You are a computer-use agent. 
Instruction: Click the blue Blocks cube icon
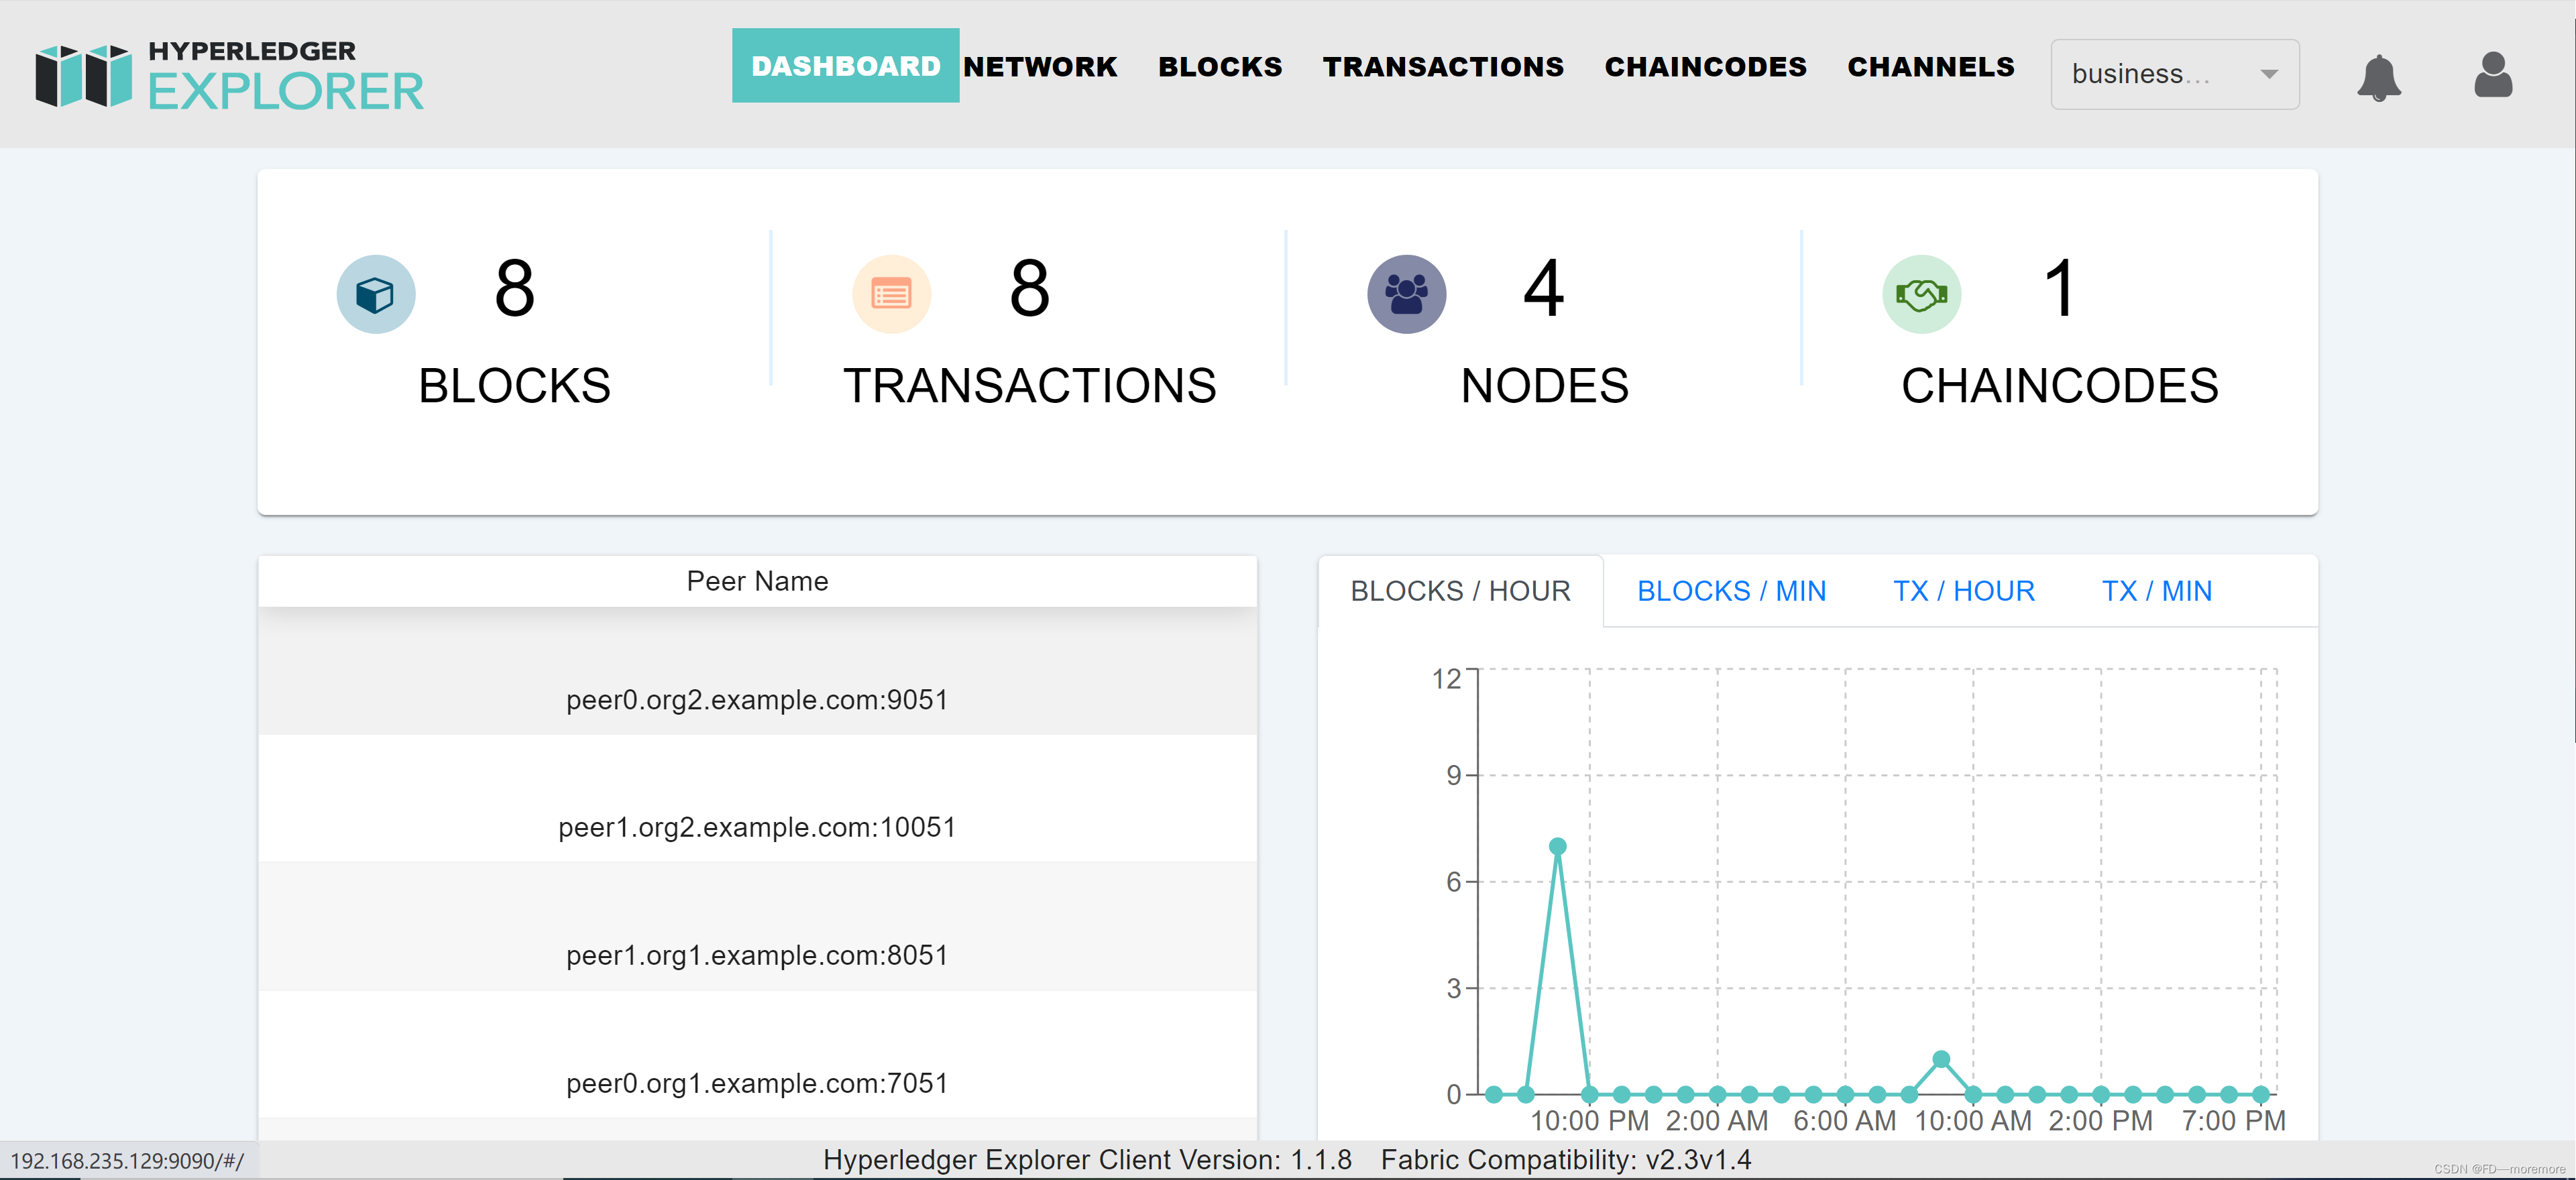(x=375, y=294)
